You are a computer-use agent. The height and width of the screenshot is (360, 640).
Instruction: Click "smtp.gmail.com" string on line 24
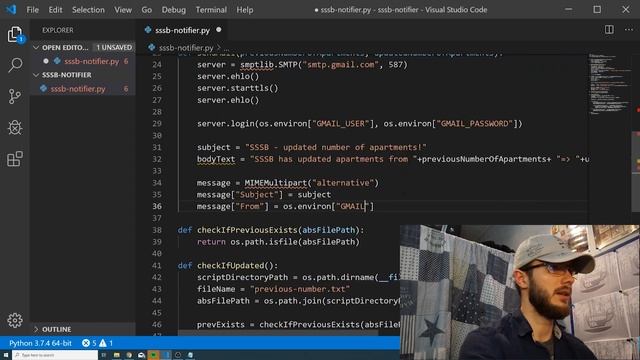click(x=340, y=64)
